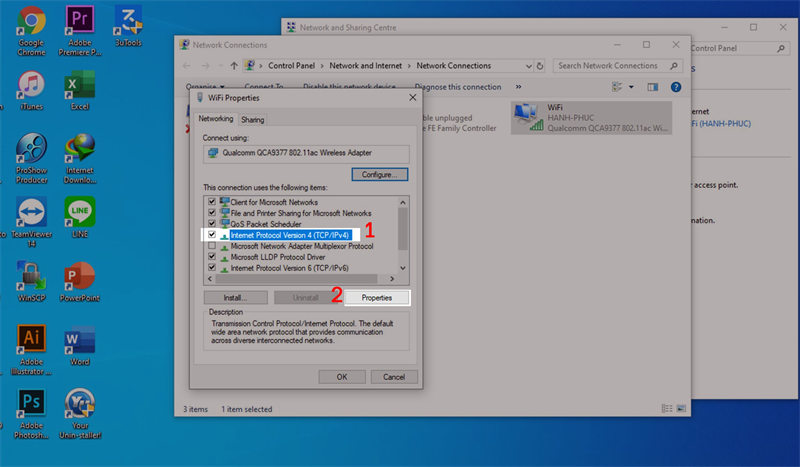Click Network and Internet breadcrumb
Viewport: 800px width, 467px height.
pos(365,66)
